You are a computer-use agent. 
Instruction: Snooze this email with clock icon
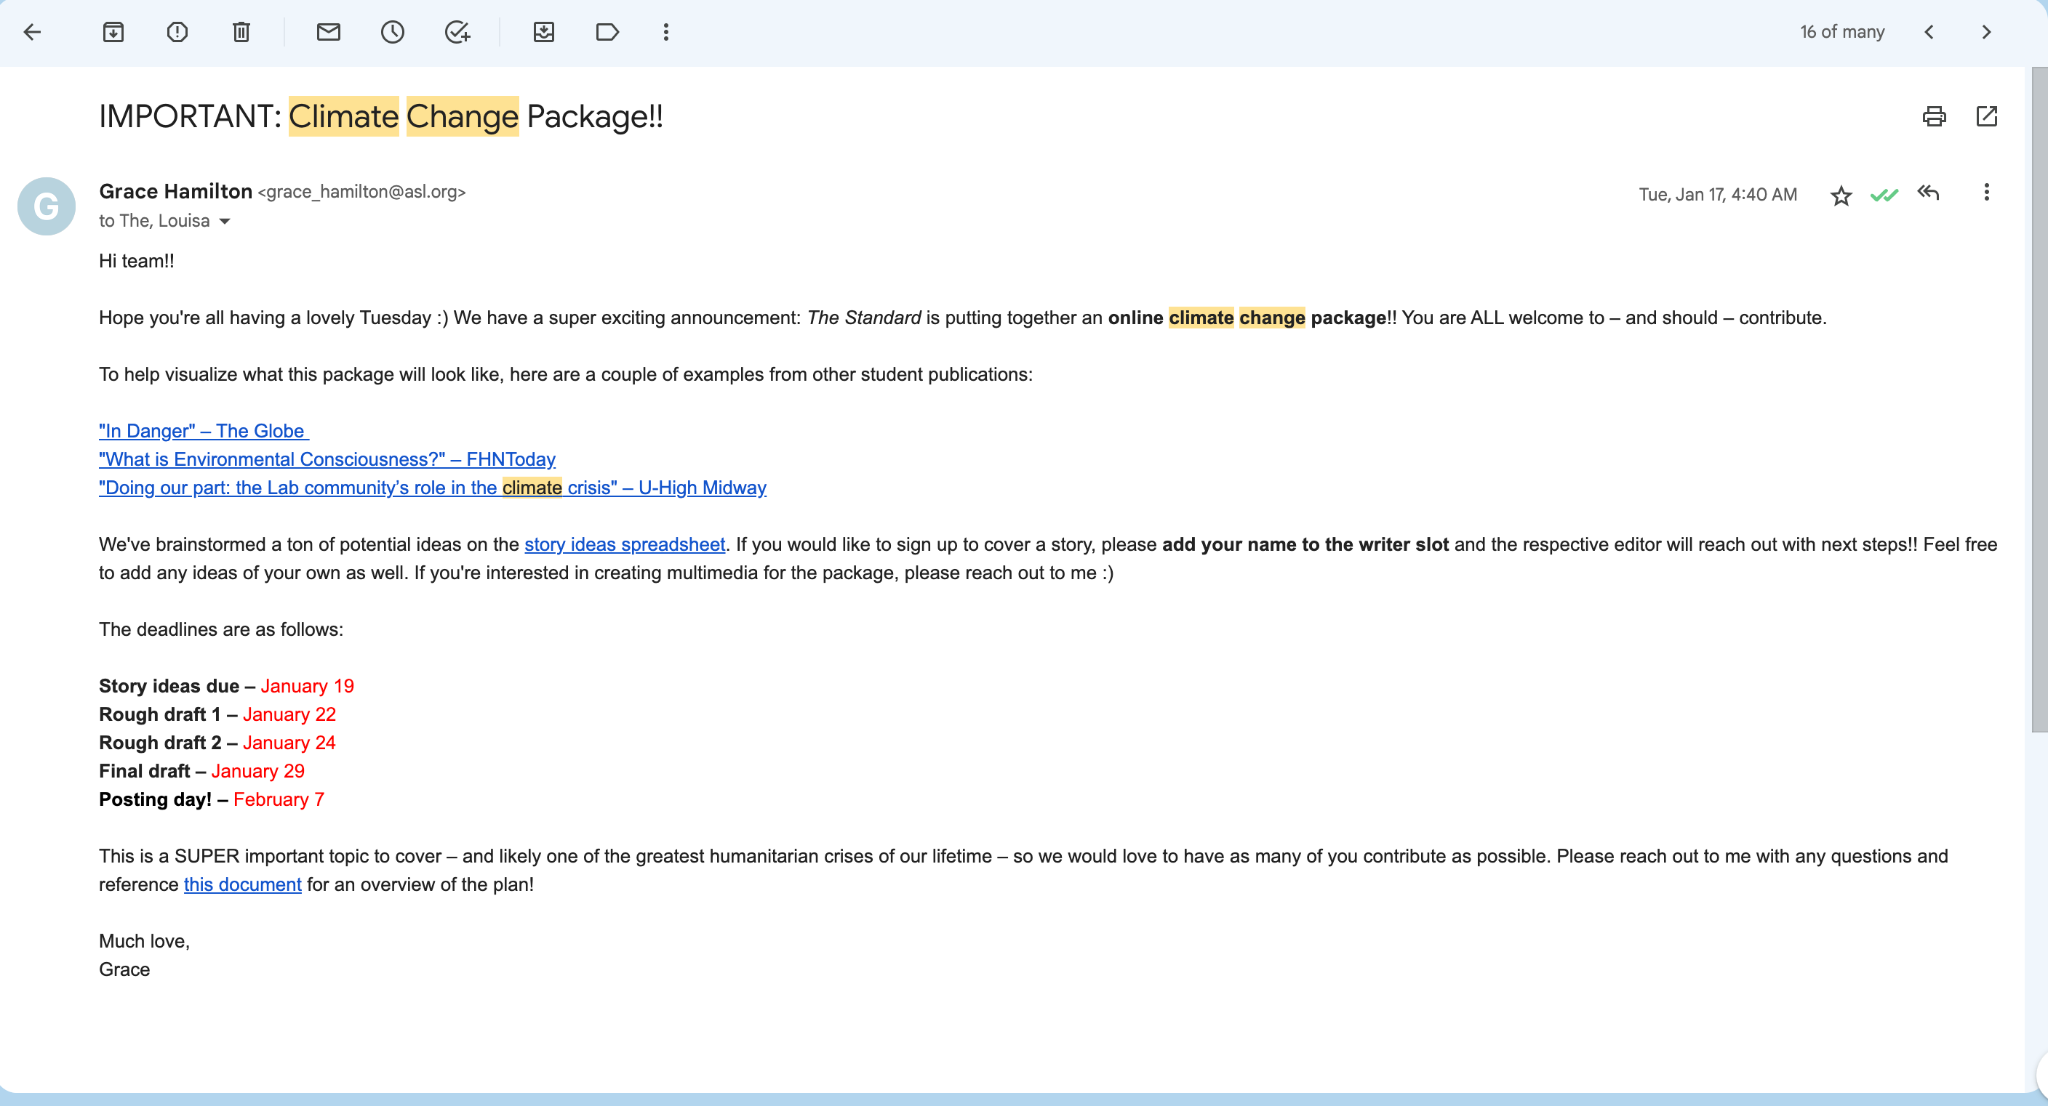point(392,32)
